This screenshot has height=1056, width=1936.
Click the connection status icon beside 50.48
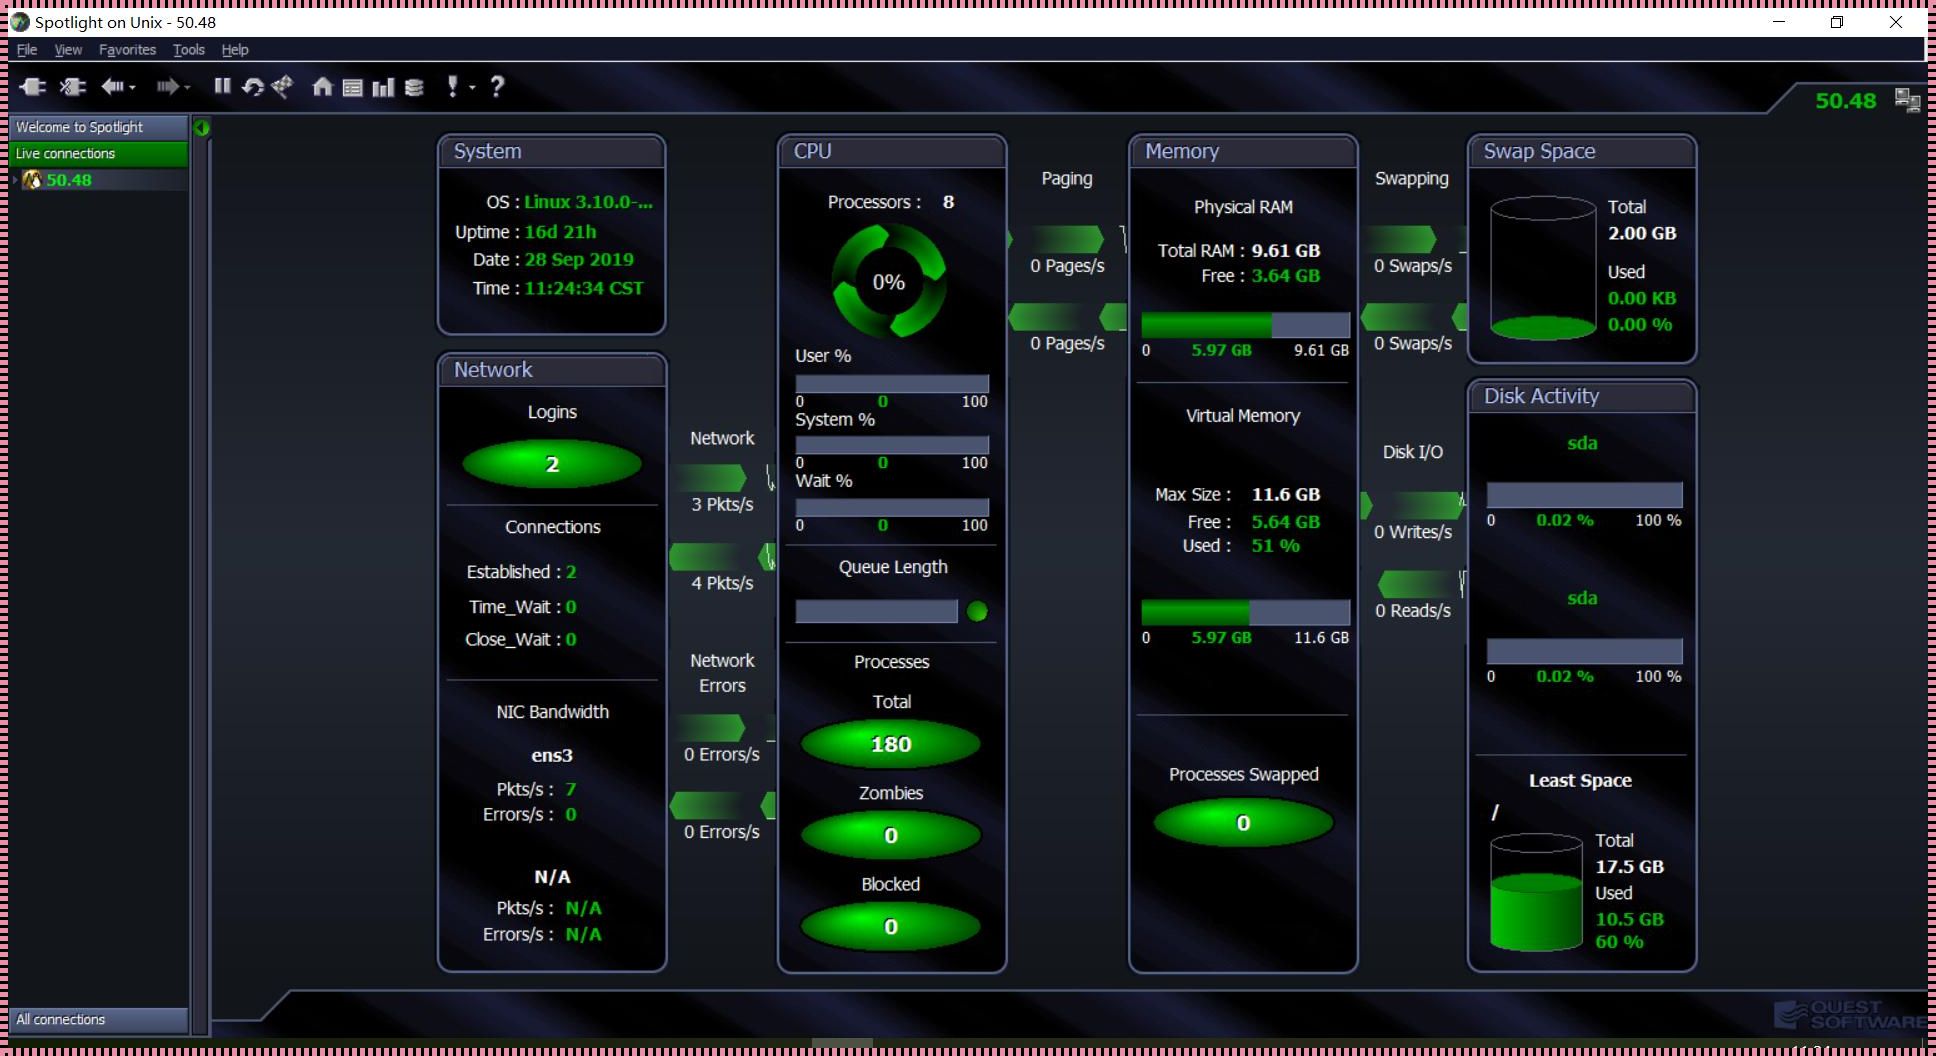point(1907,100)
